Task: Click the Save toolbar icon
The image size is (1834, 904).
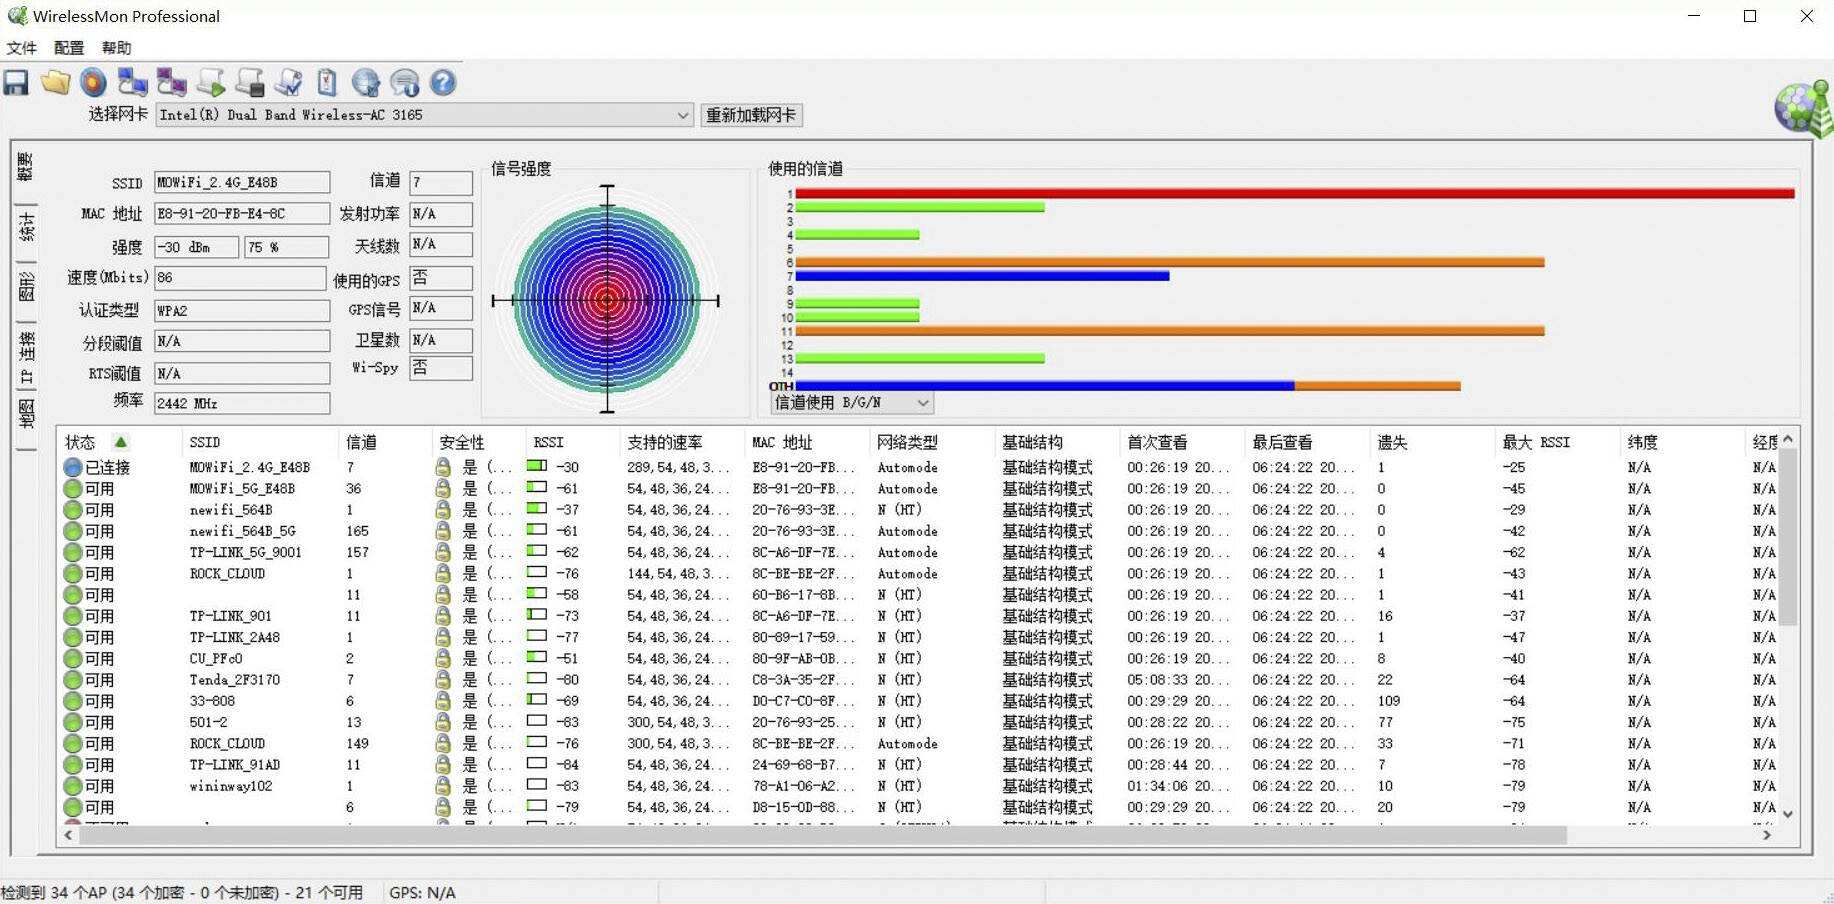Action: 15,83
